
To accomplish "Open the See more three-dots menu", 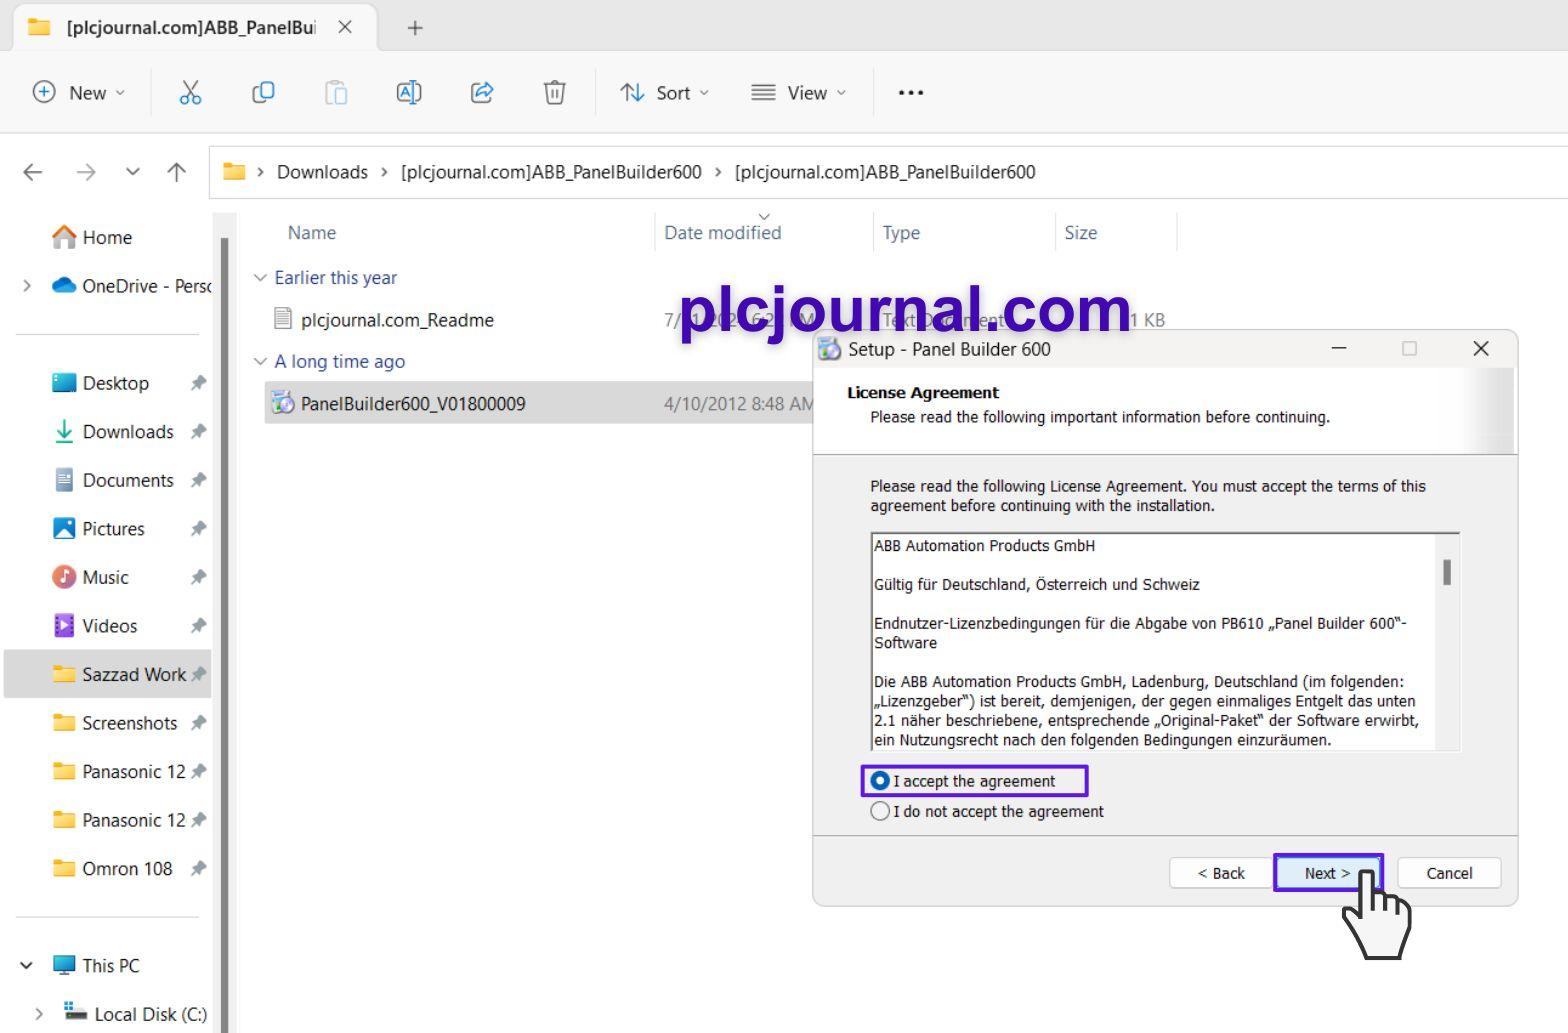I will (x=911, y=93).
